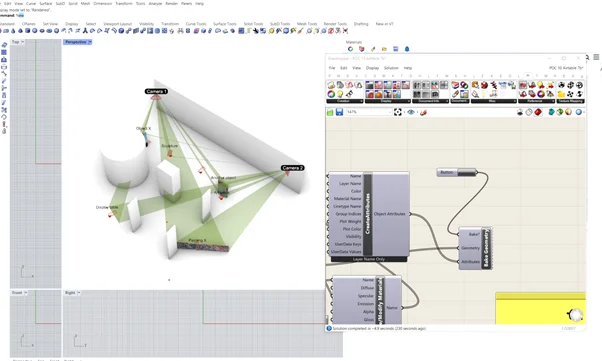Click the white knob on the yellow panel
The image size is (602, 361).
(576, 315)
